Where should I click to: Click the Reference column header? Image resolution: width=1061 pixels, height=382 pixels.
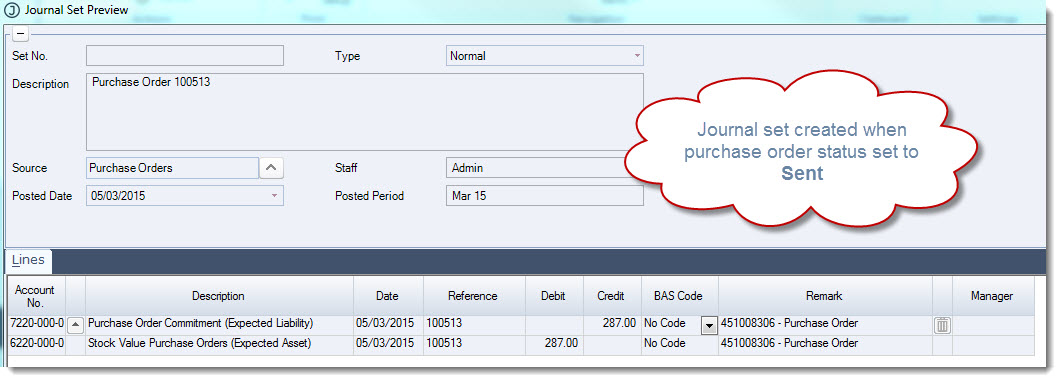click(x=474, y=296)
